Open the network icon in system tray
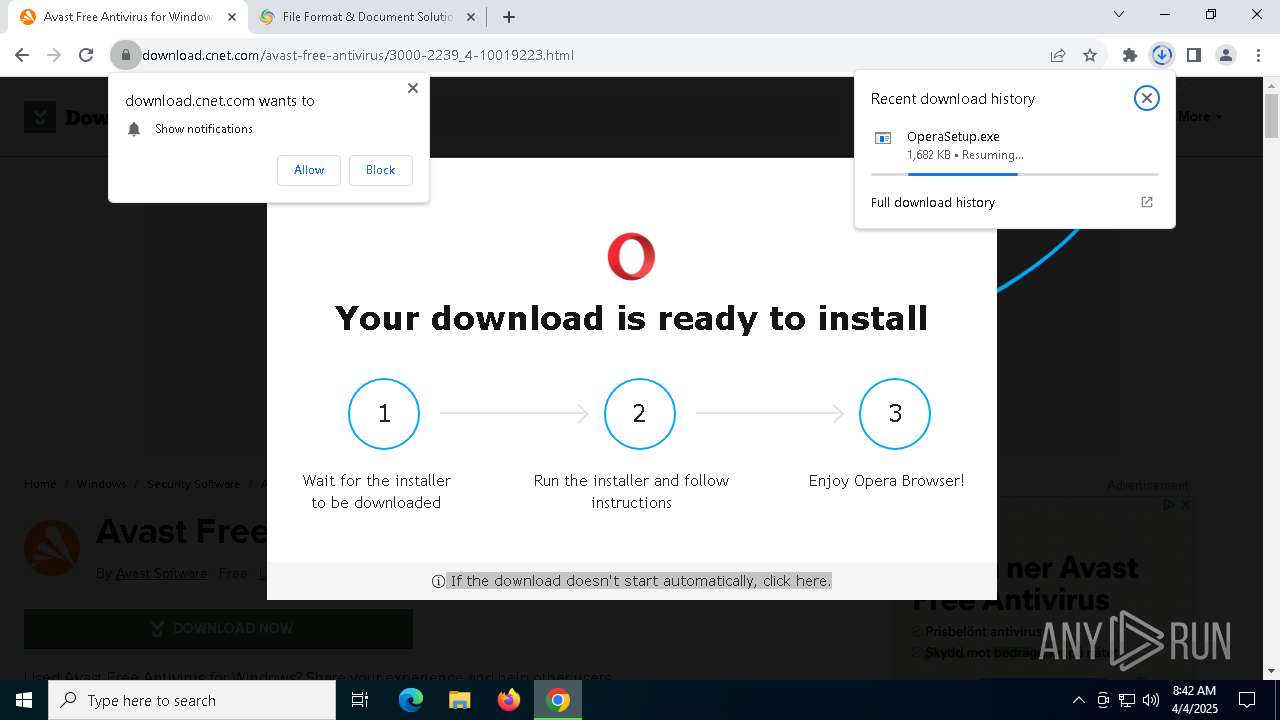 point(1127,700)
